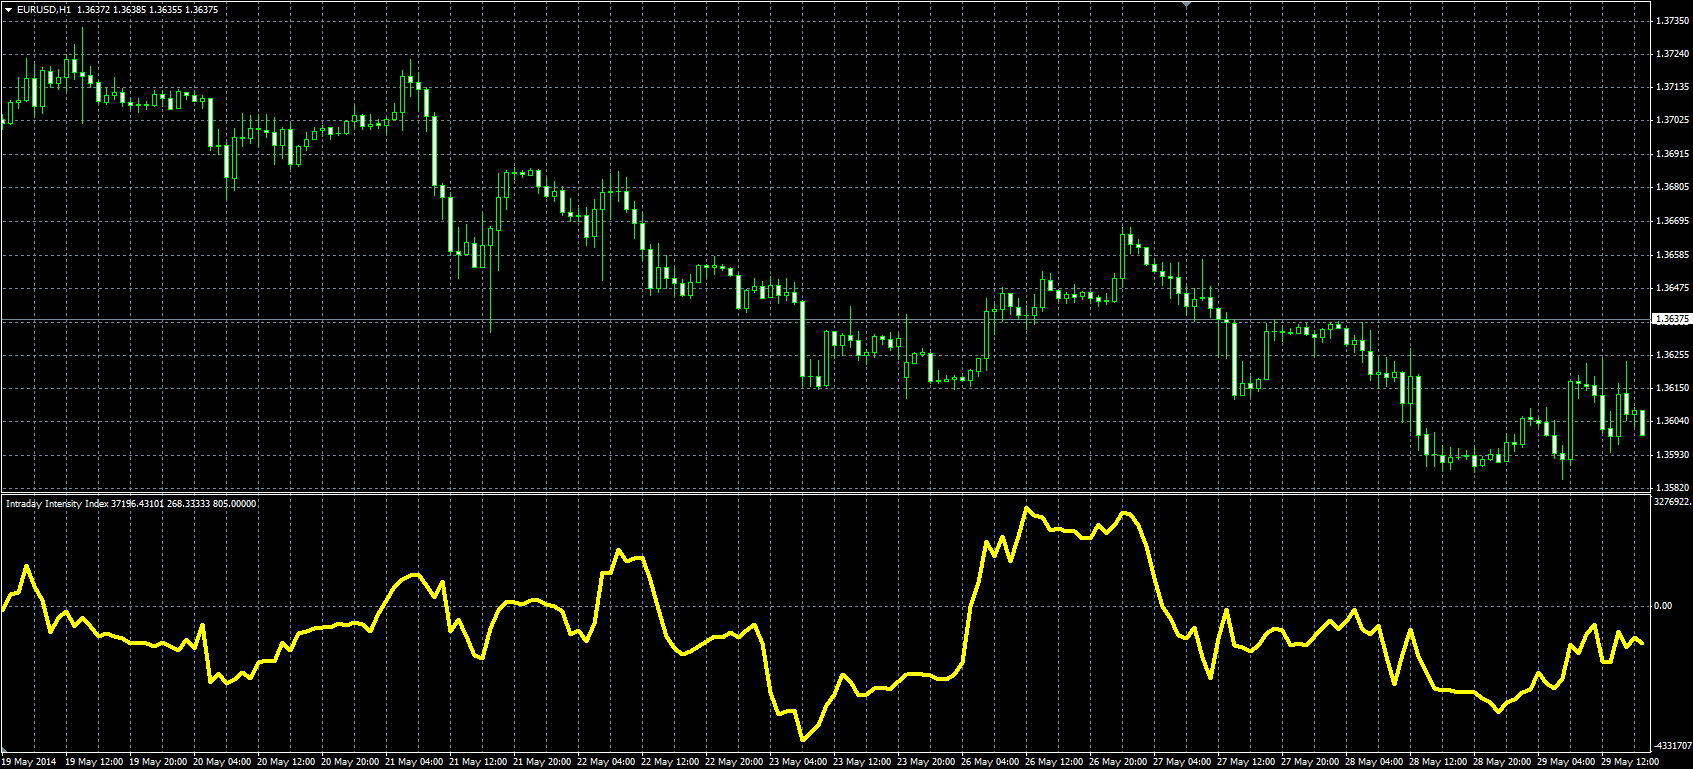This screenshot has width=1693, height=769.
Task: Click the 1.37135 price scale value
Action: [x=1673, y=87]
